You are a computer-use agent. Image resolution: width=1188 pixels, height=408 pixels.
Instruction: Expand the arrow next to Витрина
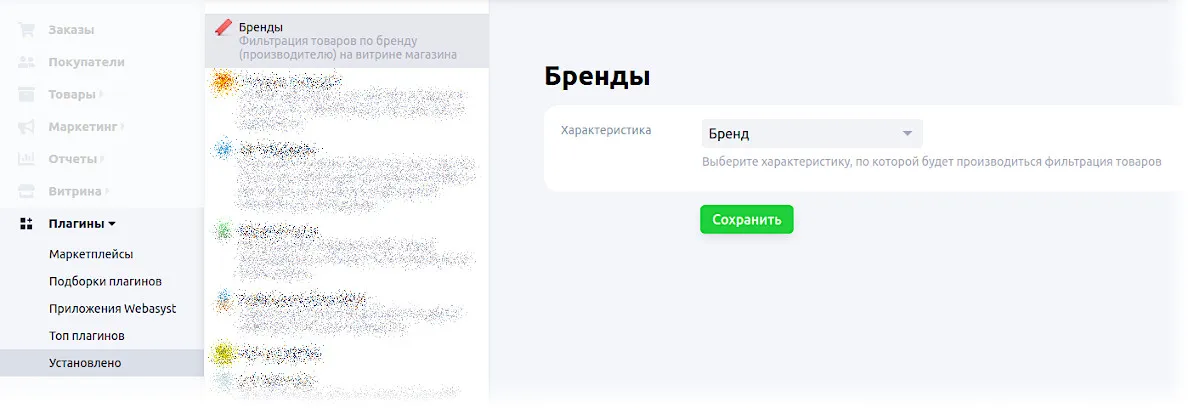[x=108, y=191]
